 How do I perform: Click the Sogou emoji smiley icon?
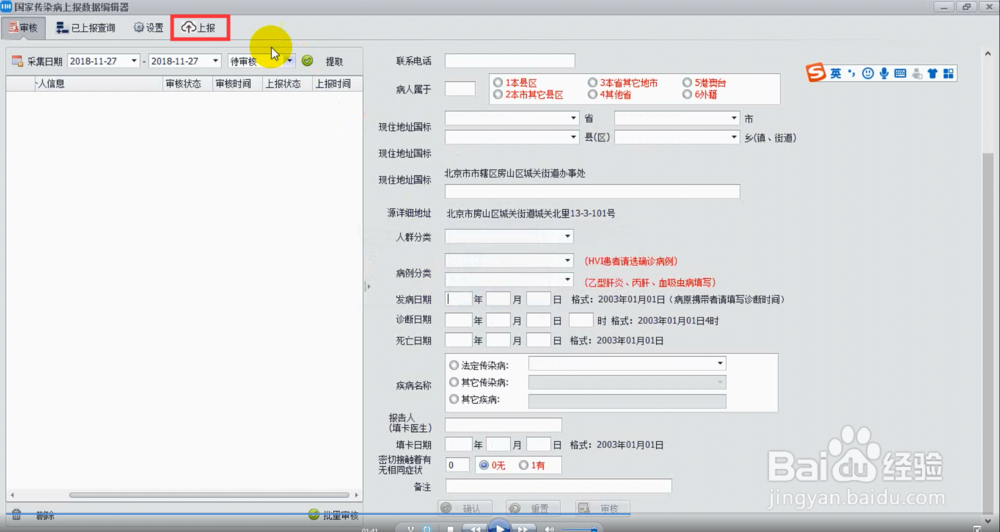click(x=868, y=73)
